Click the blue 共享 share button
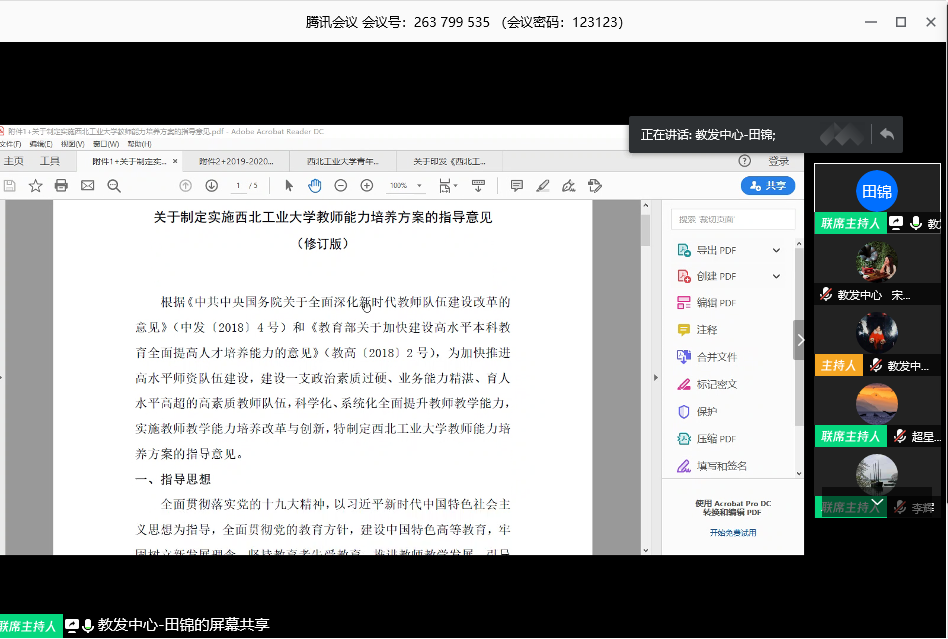The image size is (948, 639). click(768, 186)
